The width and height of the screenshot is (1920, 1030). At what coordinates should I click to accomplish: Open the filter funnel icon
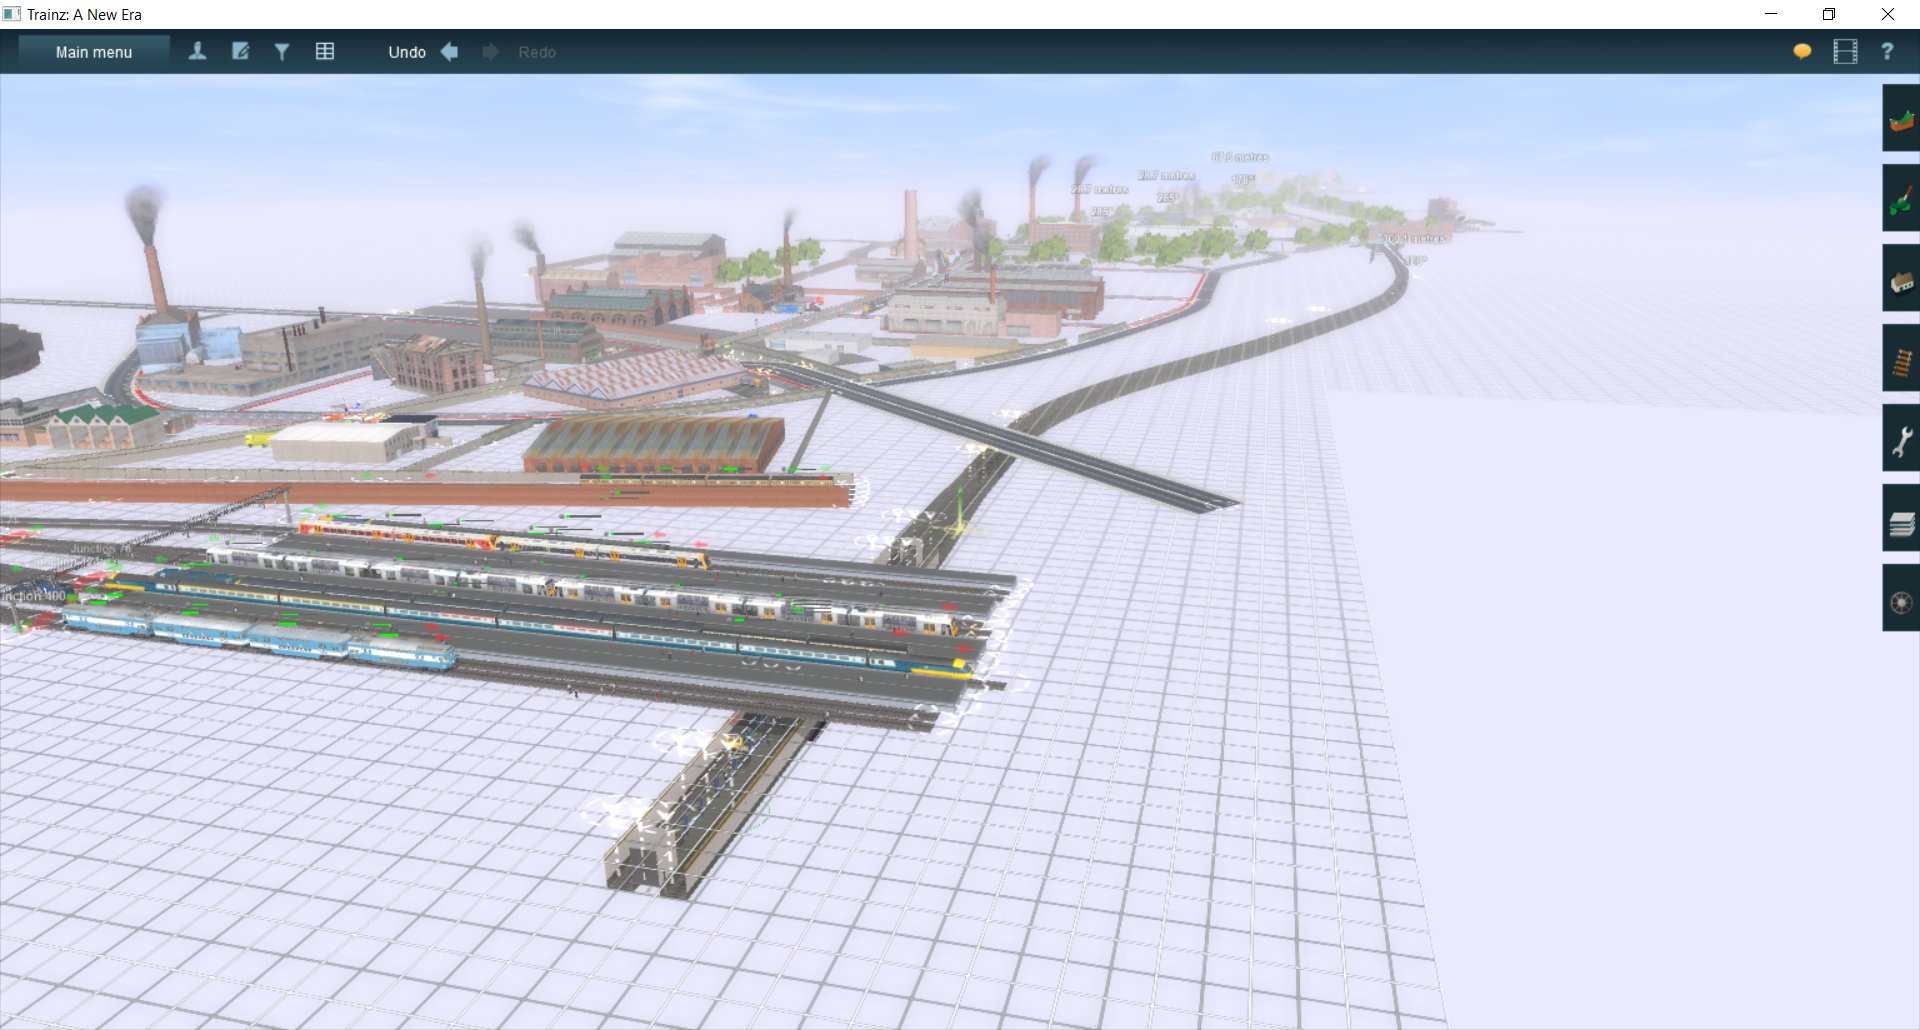282,51
